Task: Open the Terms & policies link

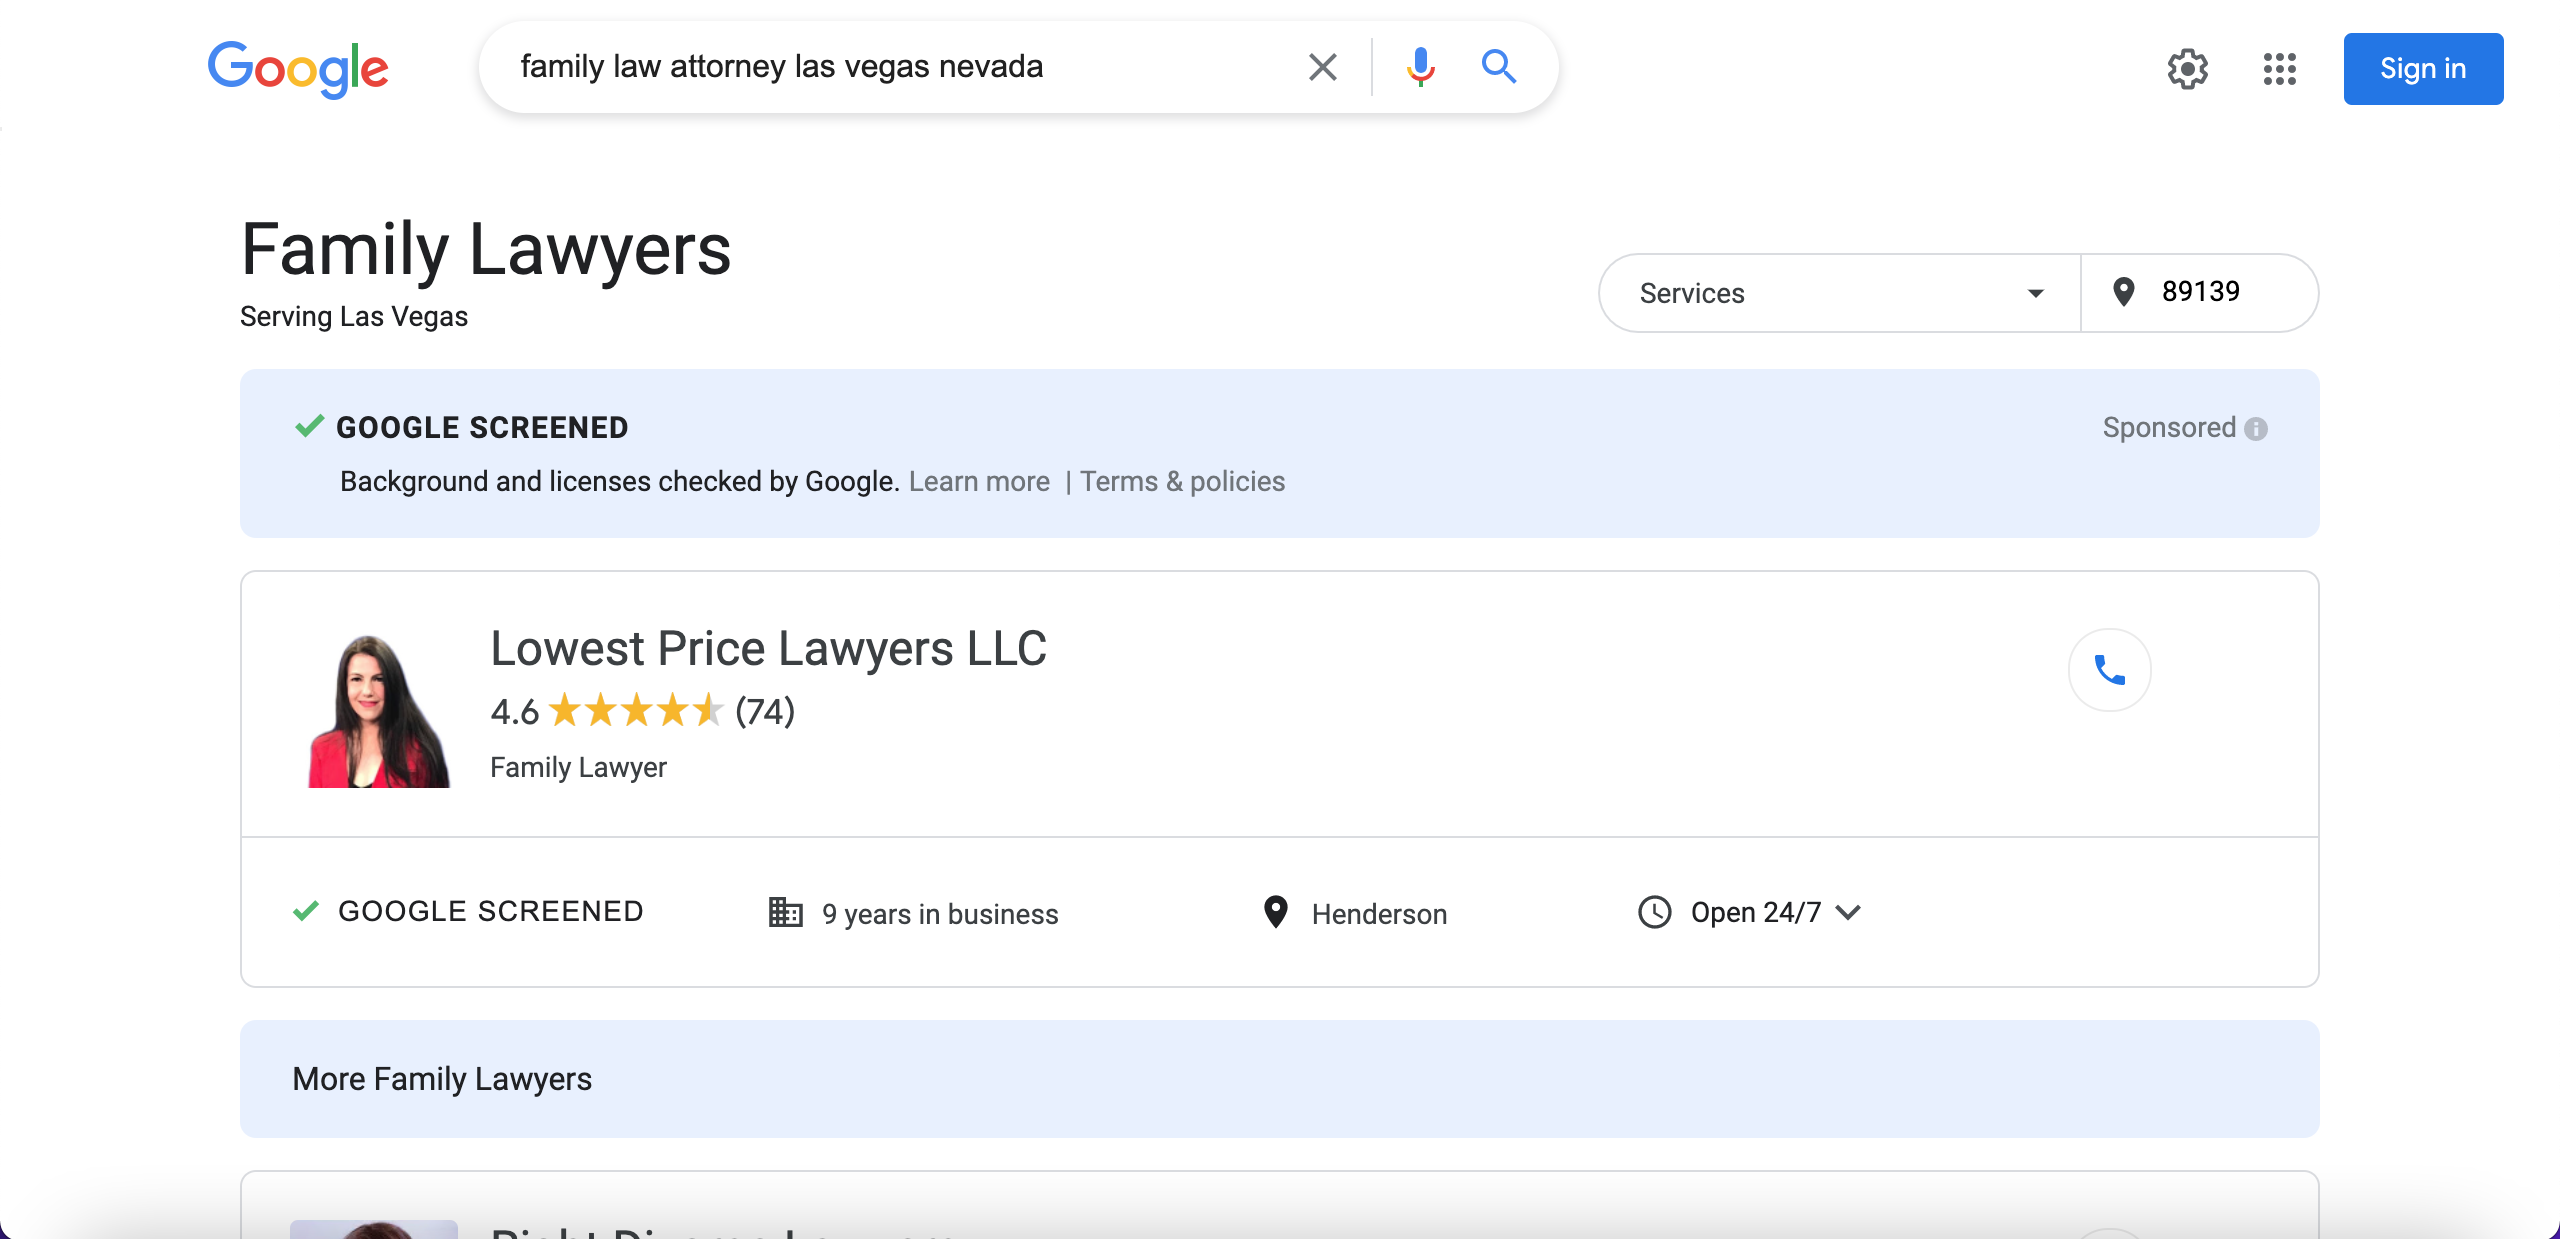Action: pyautogui.click(x=1182, y=482)
